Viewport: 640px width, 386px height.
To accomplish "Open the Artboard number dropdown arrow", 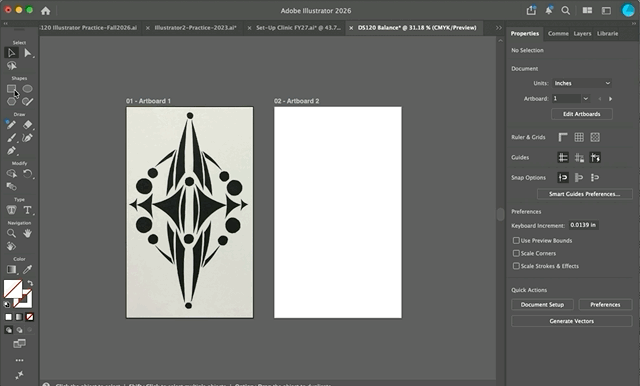I will 586,98.
